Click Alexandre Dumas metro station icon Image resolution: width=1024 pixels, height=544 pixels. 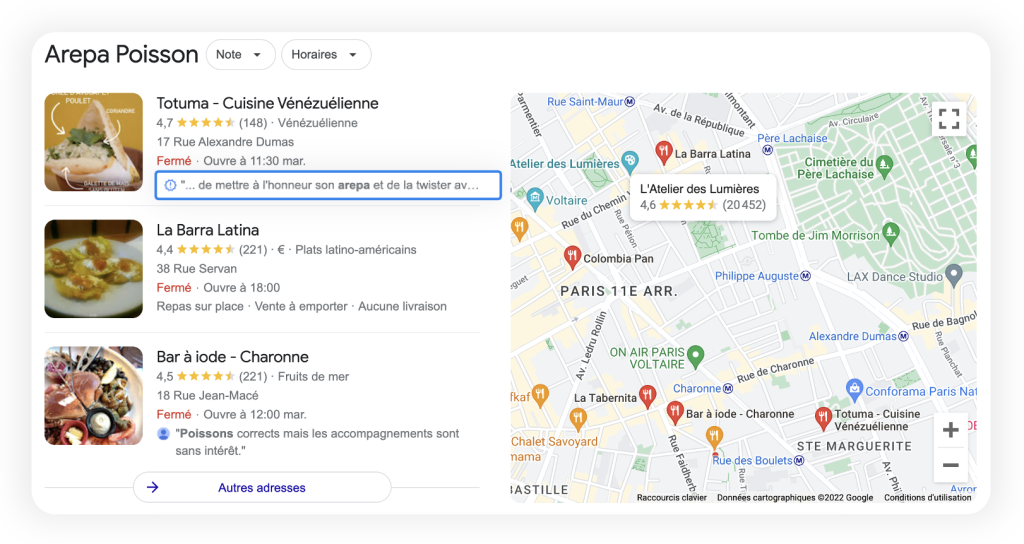(903, 336)
